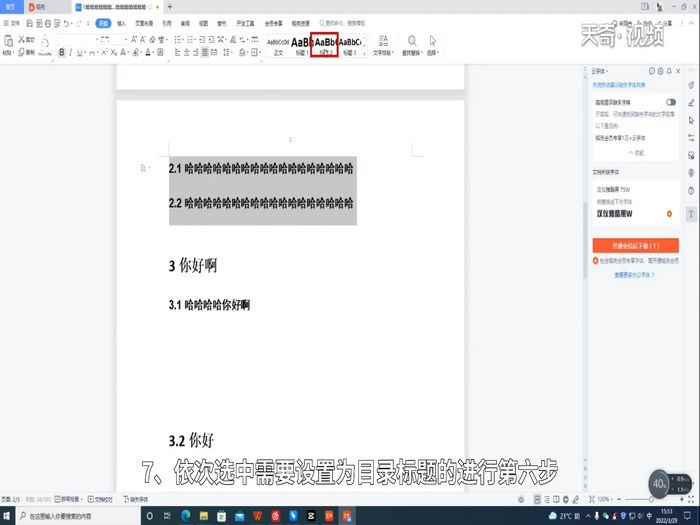Toggle Bold formatting in the ribbon

coord(62,52)
